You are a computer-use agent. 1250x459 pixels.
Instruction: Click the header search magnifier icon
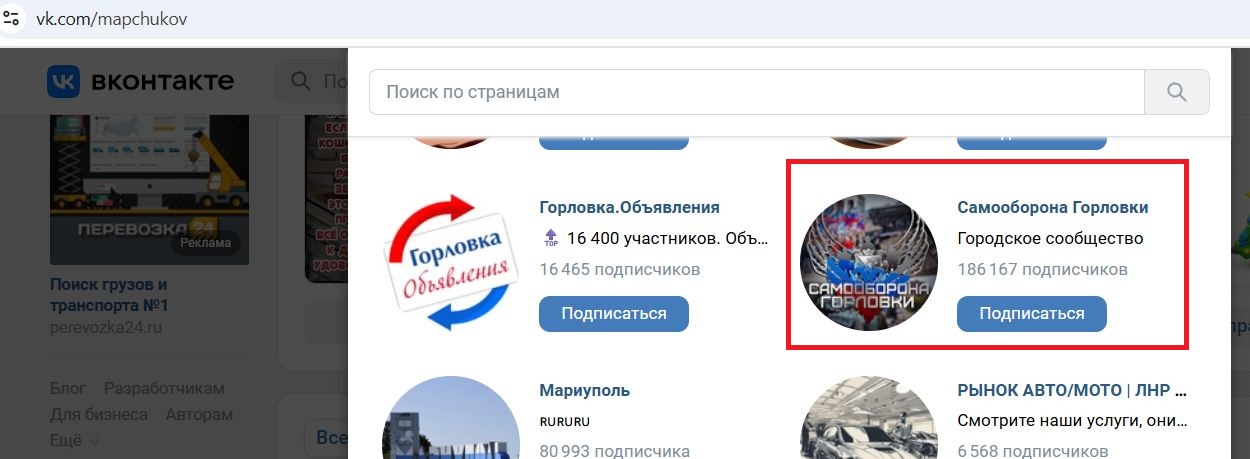click(x=300, y=81)
